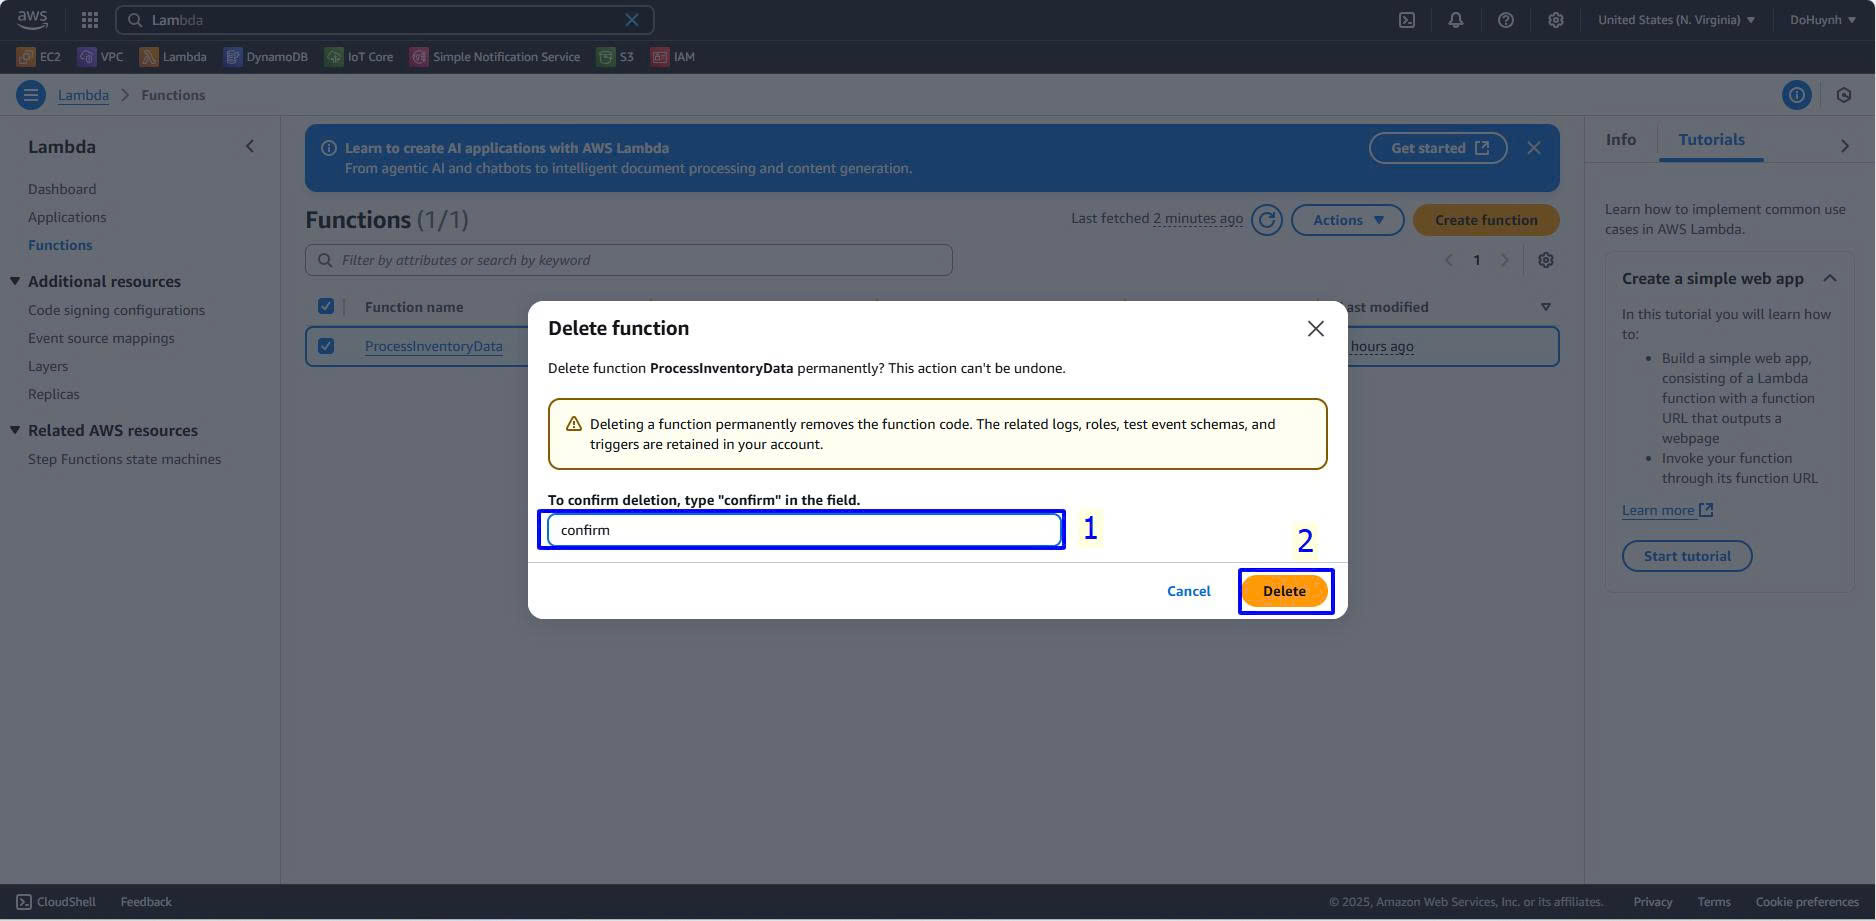Open the region selector United States (N. Virginia)
Image resolution: width=1876 pixels, height=921 pixels.
1676,20
